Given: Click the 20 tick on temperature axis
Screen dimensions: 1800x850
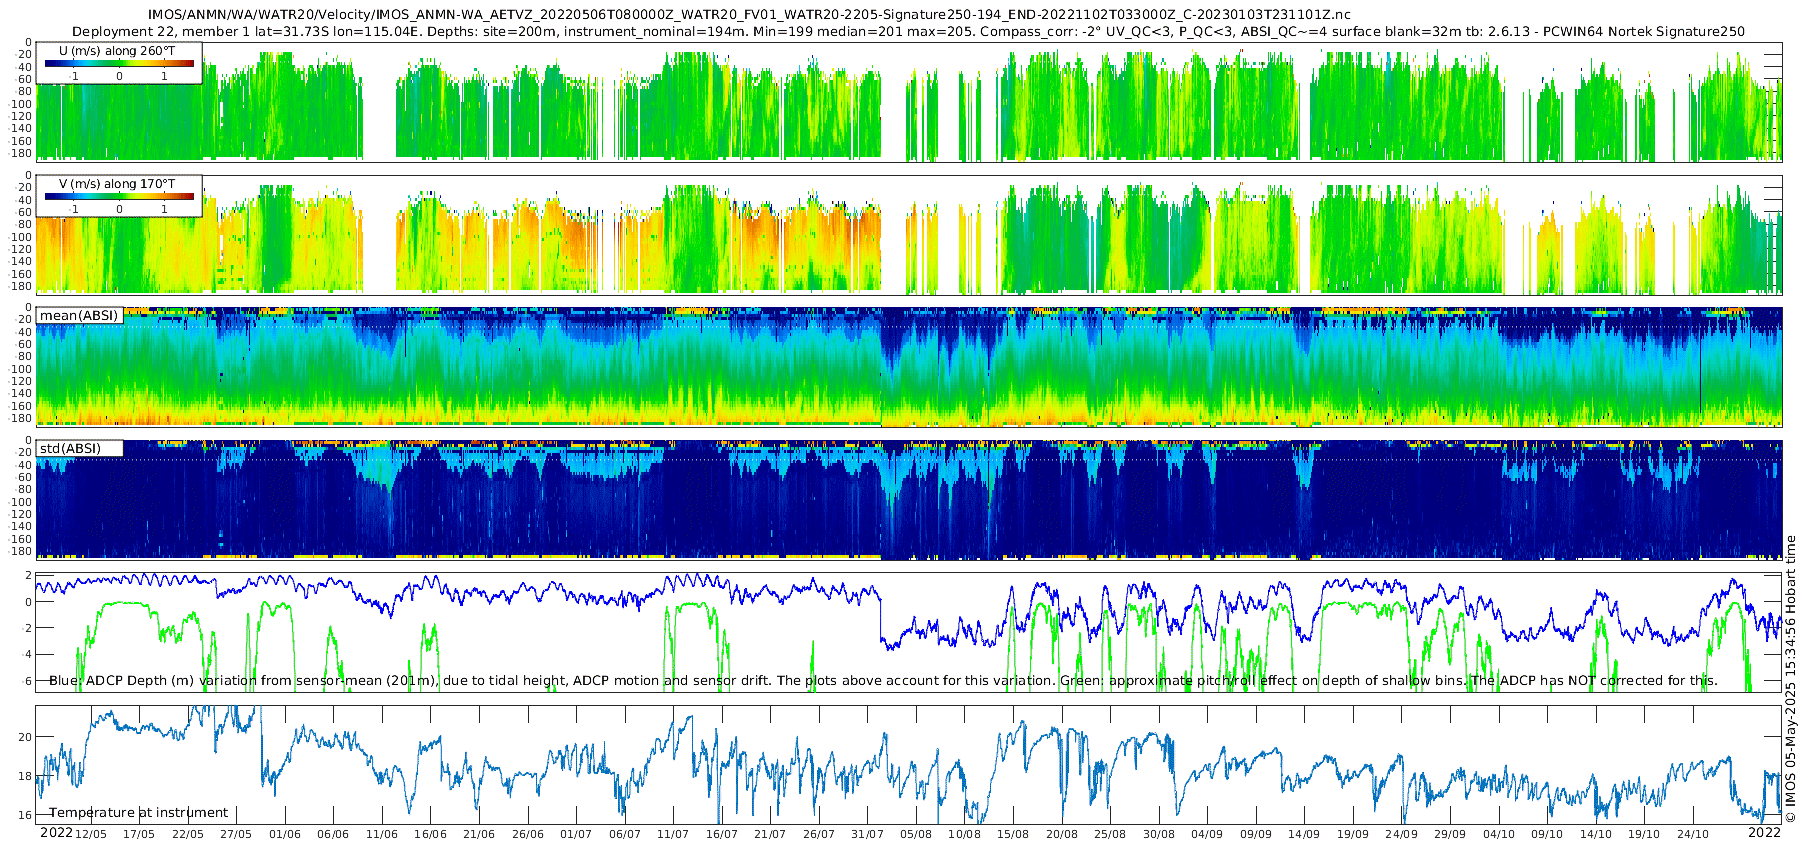Looking at the screenshot, I should tap(25, 737).
